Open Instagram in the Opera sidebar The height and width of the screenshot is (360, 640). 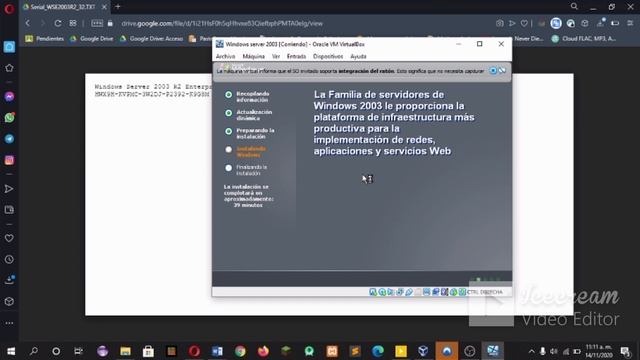pyautogui.click(x=9, y=160)
